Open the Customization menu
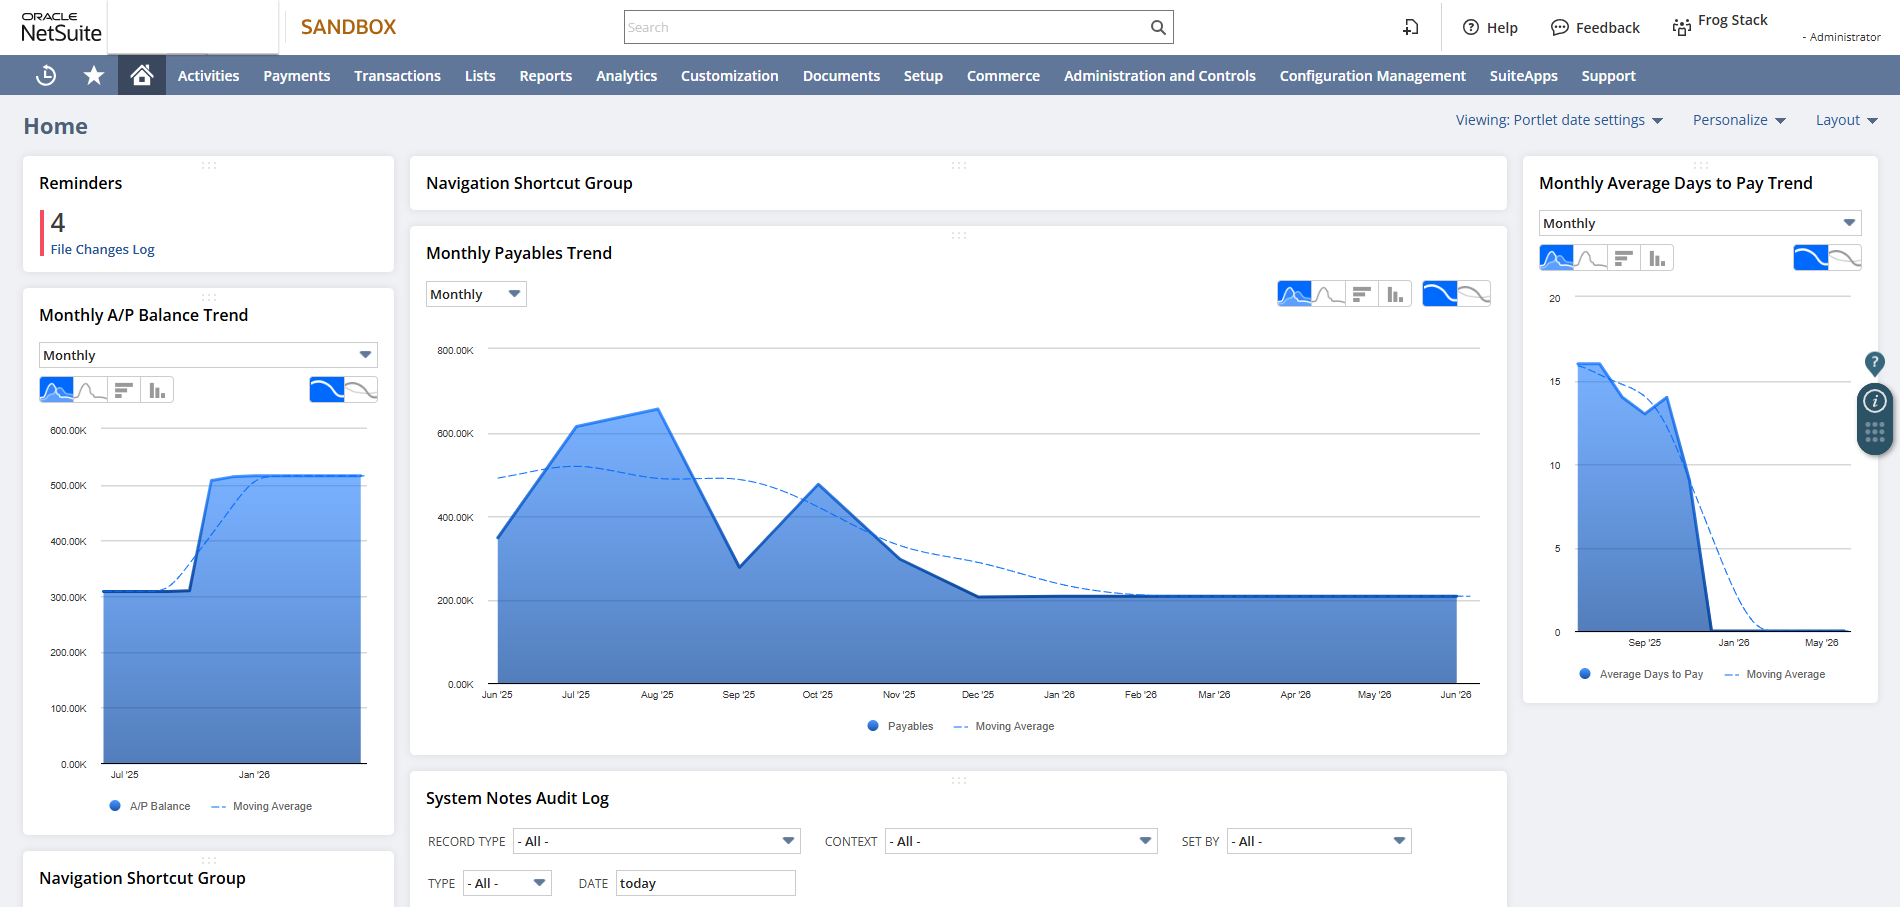 [730, 76]
